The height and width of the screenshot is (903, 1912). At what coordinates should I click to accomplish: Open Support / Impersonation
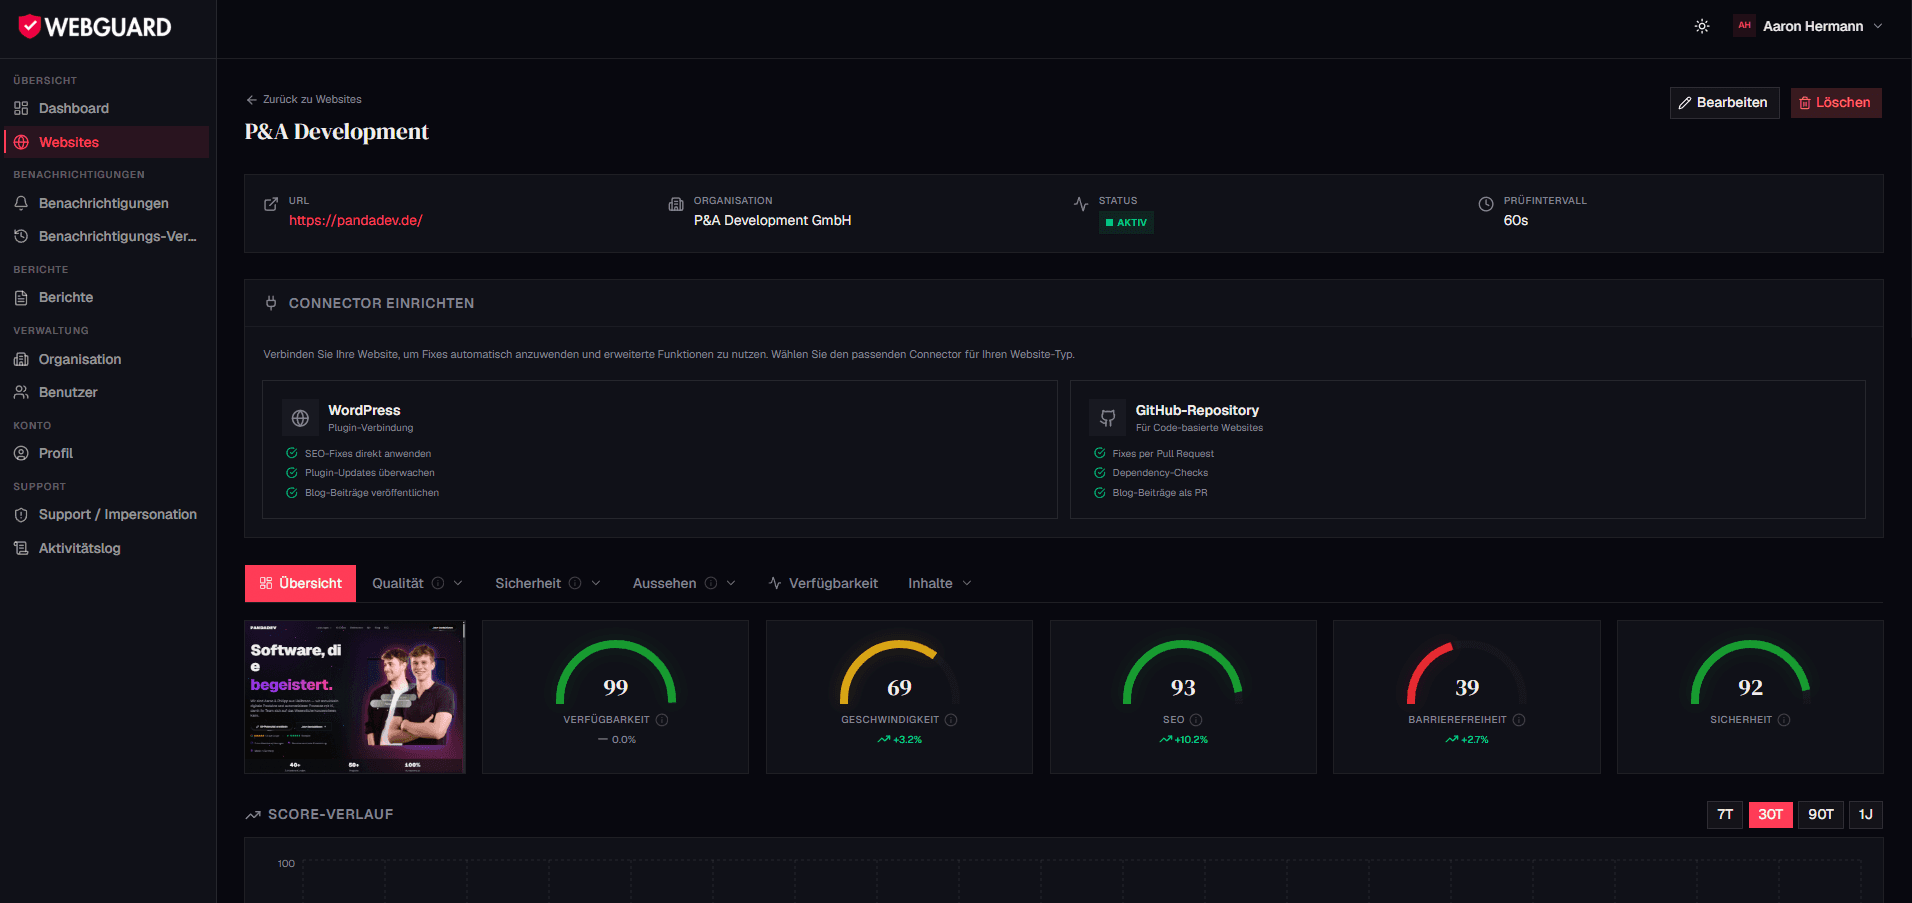click(x=106, y=514)
